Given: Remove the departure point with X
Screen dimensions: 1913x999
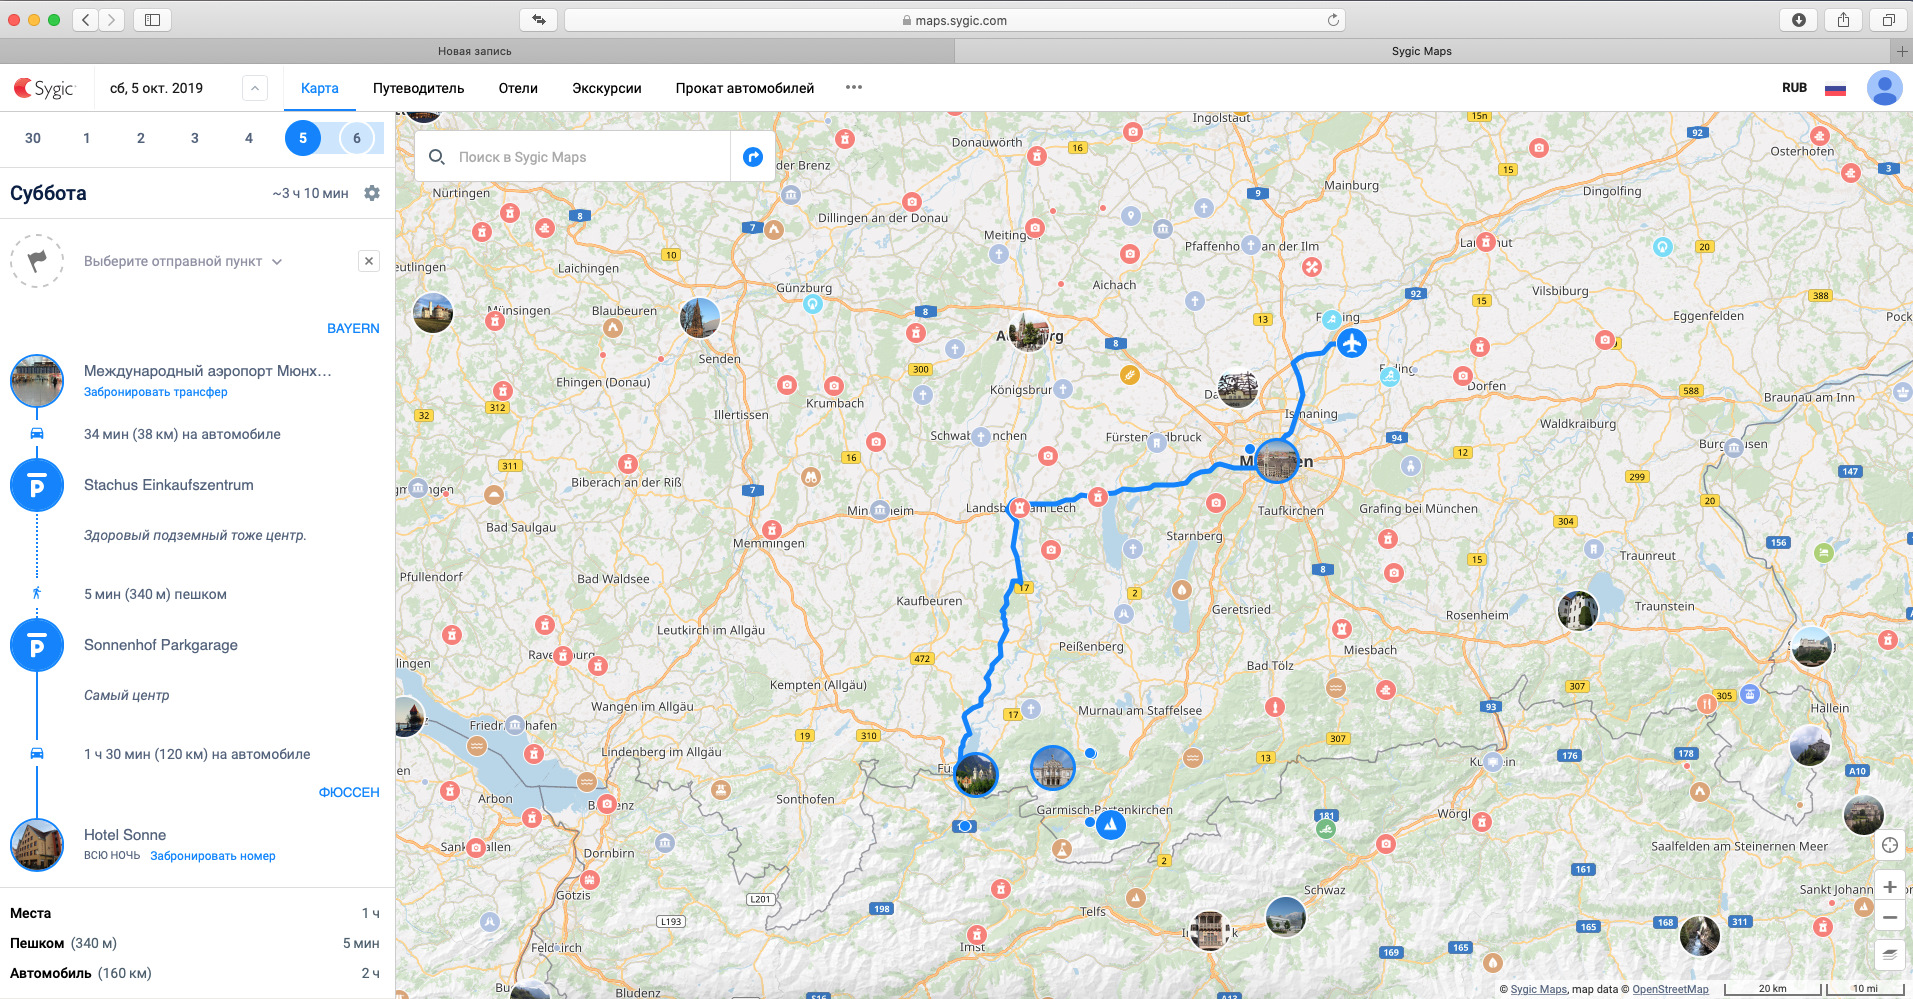Looking at the screenshot, I should point(369,261).
